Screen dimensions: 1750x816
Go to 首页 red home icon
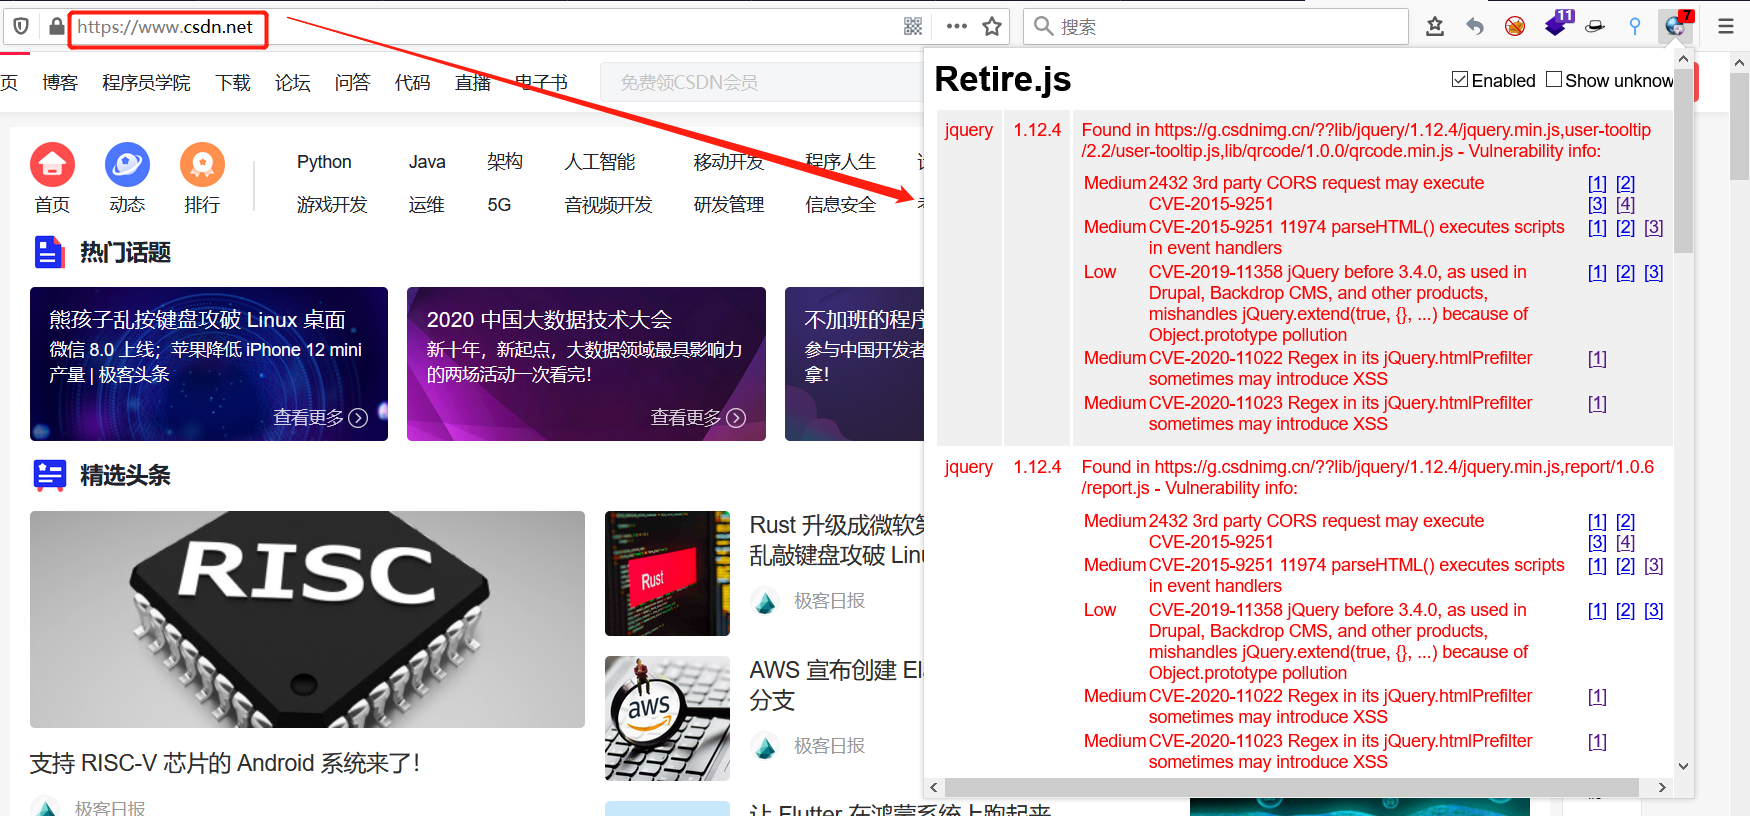point(52,165)
